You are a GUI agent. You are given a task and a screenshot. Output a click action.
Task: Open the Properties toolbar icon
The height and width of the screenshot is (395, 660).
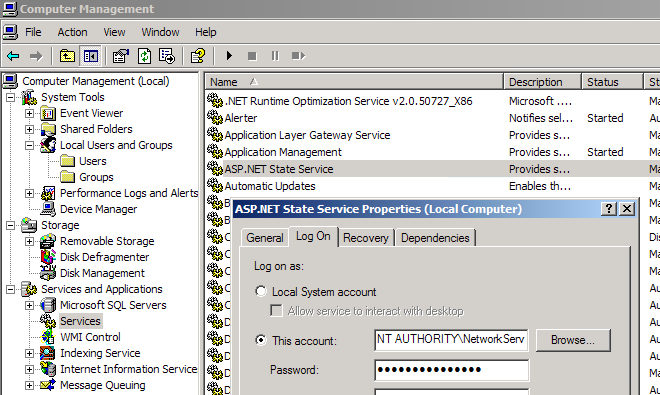(121, 56)
